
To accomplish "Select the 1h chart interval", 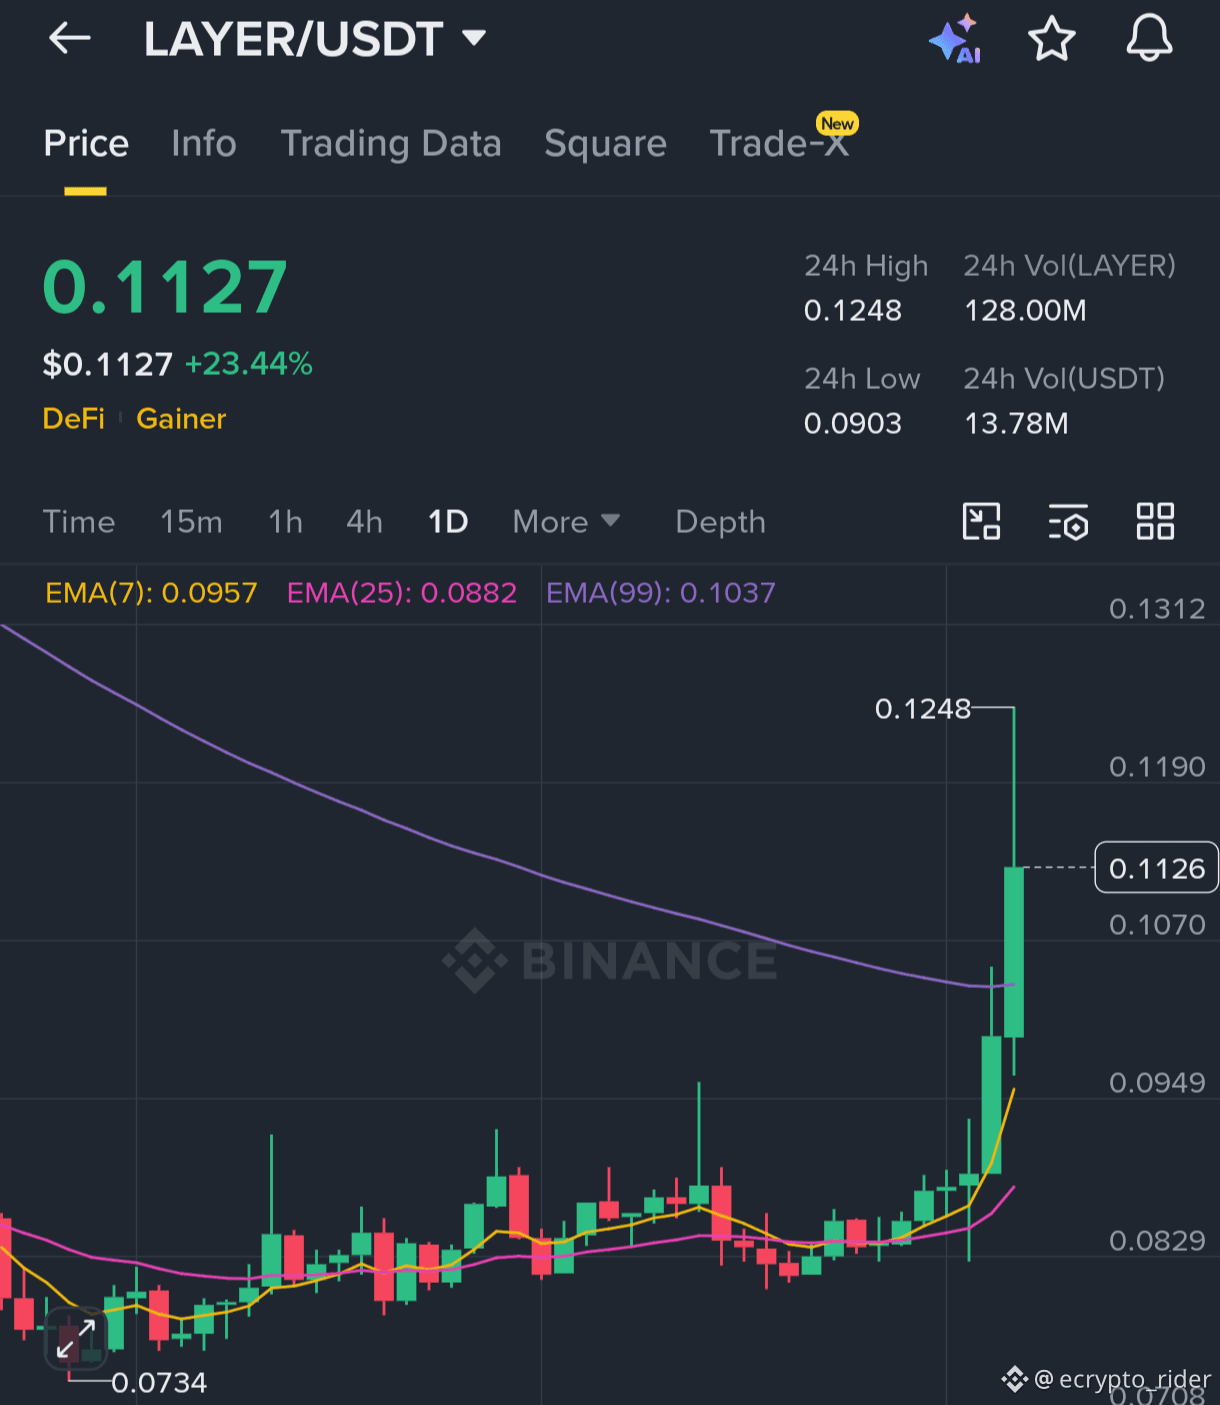I will (x=286, y=522).
